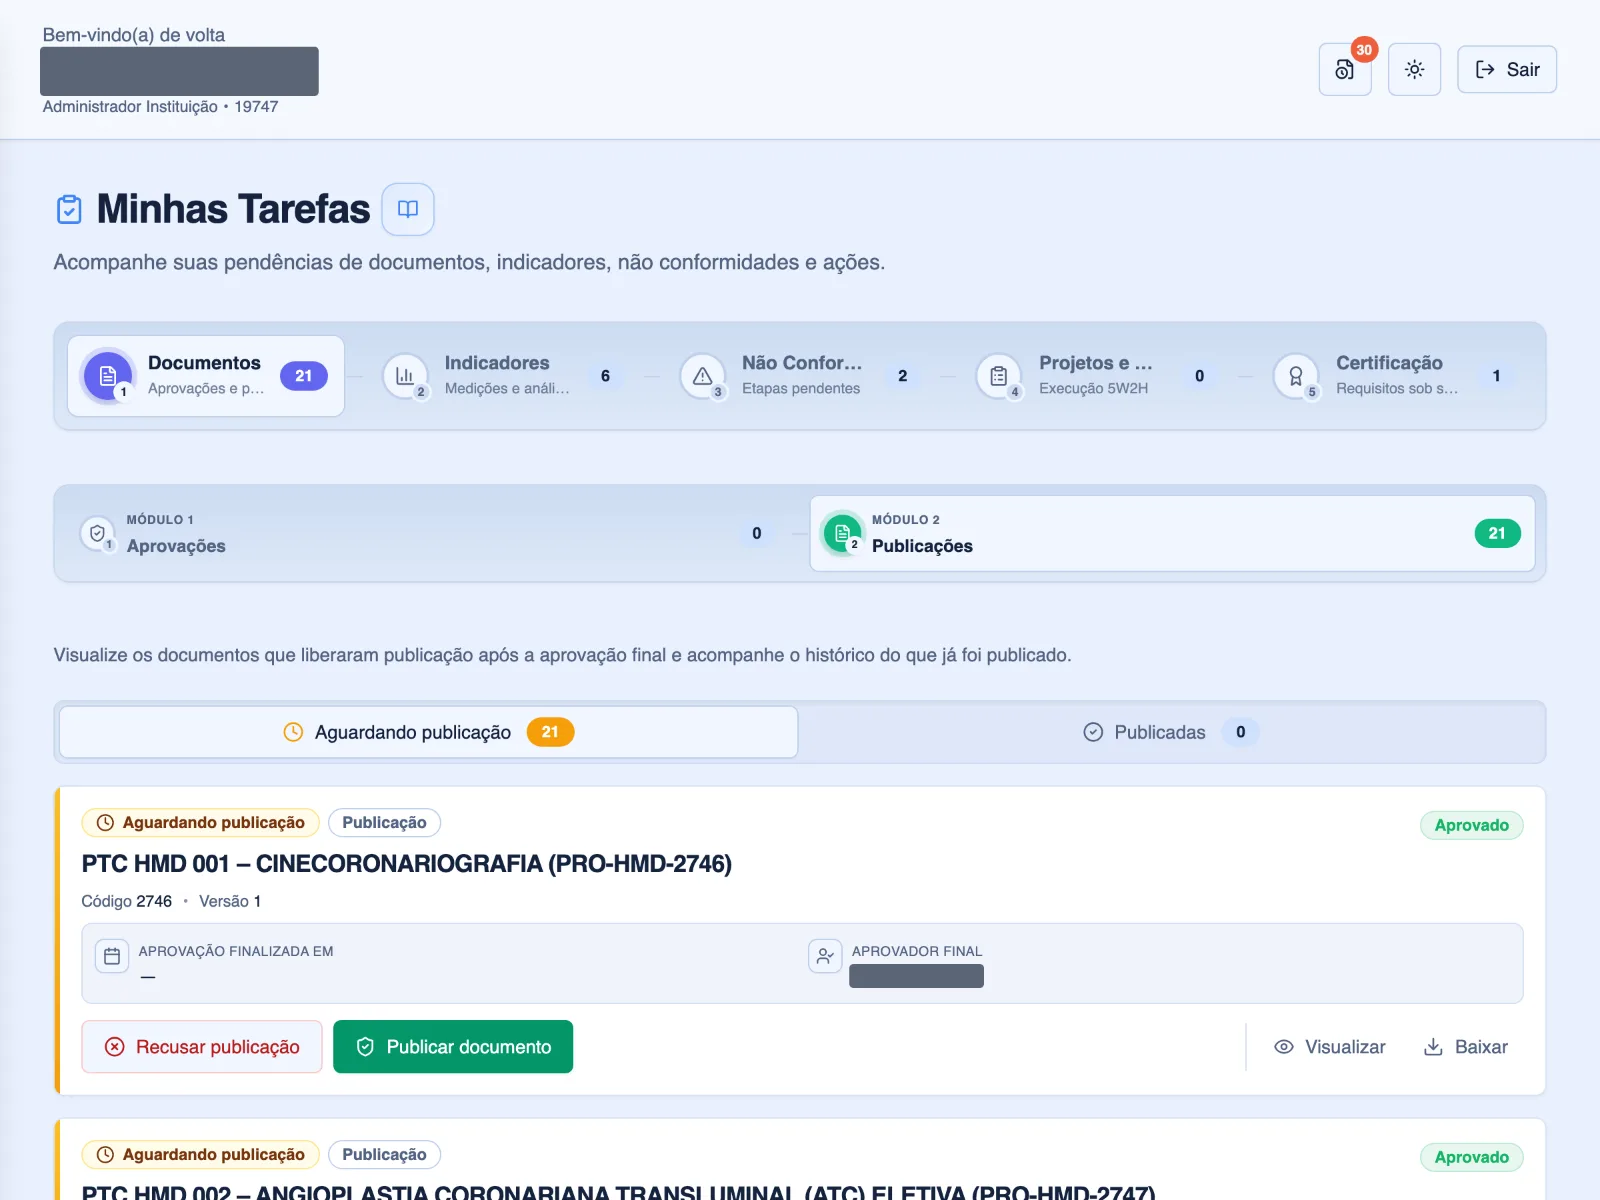Click Publicação tag on PTC HMD 002 card
1600x1200 pixels.
384,1154
